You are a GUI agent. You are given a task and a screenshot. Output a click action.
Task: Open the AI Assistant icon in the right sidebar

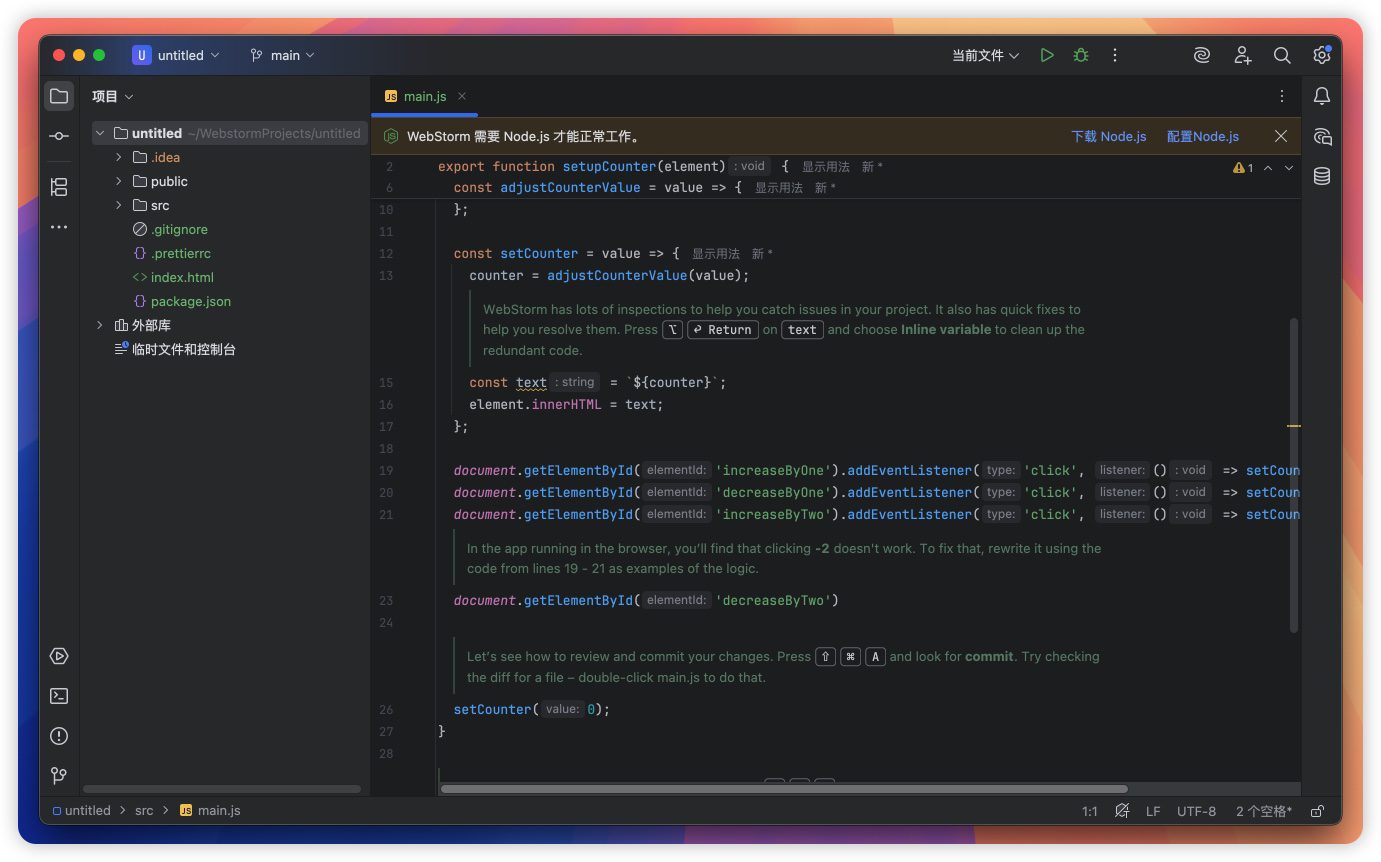click(x=1322, y=137)
